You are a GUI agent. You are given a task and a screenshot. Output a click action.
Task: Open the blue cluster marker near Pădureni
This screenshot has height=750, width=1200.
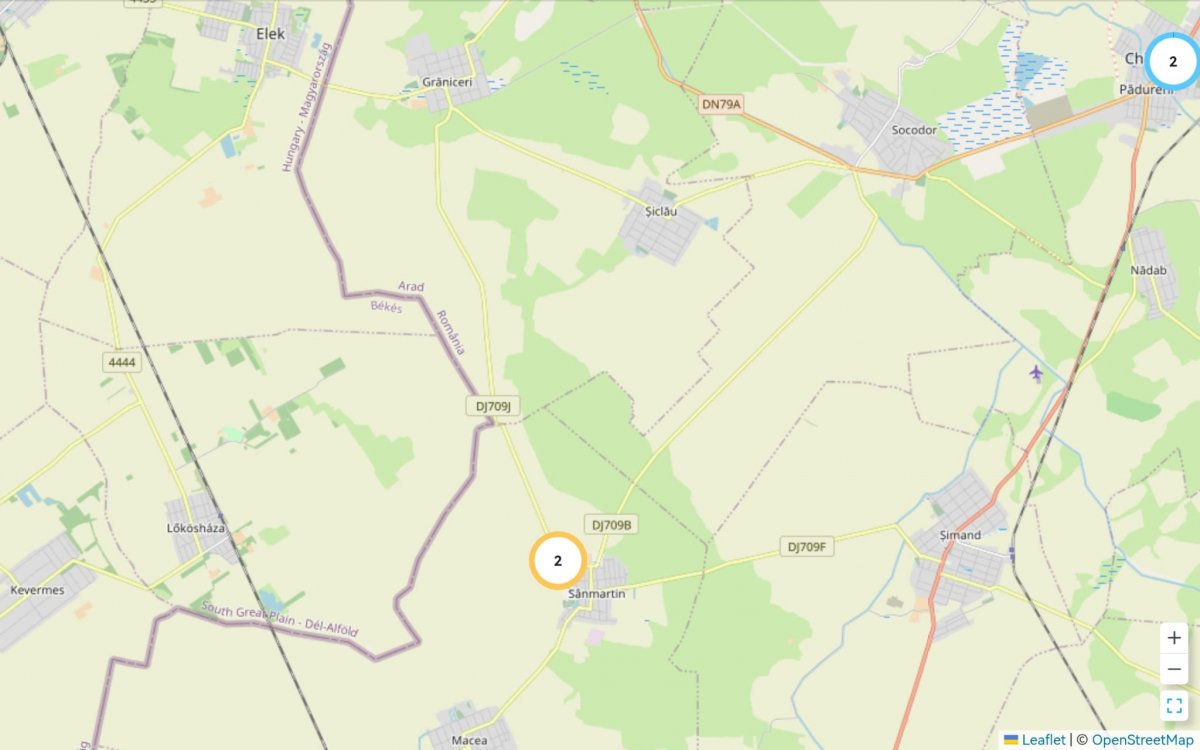click(1173, 61)
